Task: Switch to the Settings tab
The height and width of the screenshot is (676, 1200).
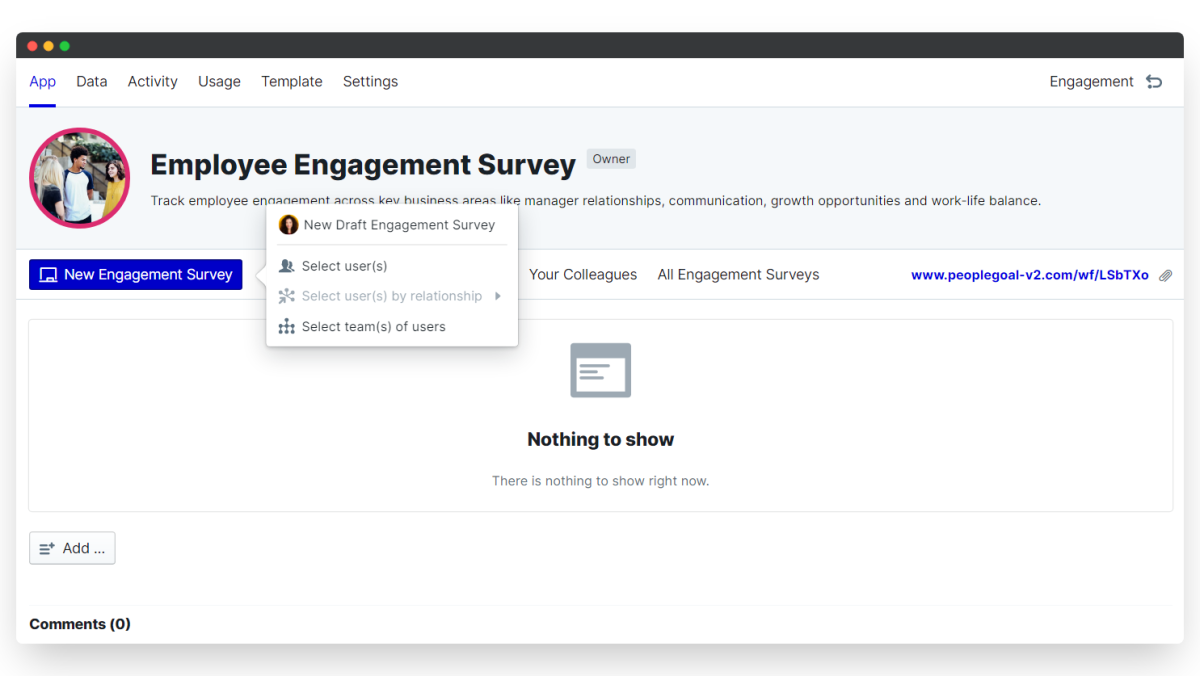Action: point(370,82)
